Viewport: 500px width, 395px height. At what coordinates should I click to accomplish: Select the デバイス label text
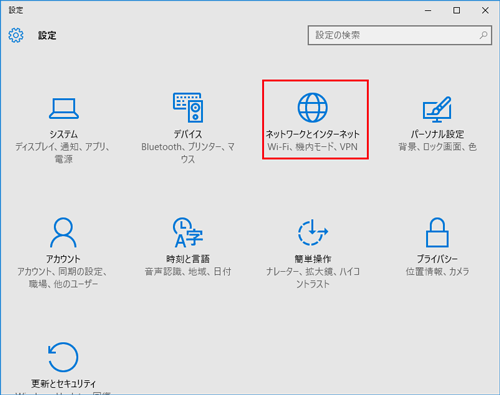(x=188, y=134)
